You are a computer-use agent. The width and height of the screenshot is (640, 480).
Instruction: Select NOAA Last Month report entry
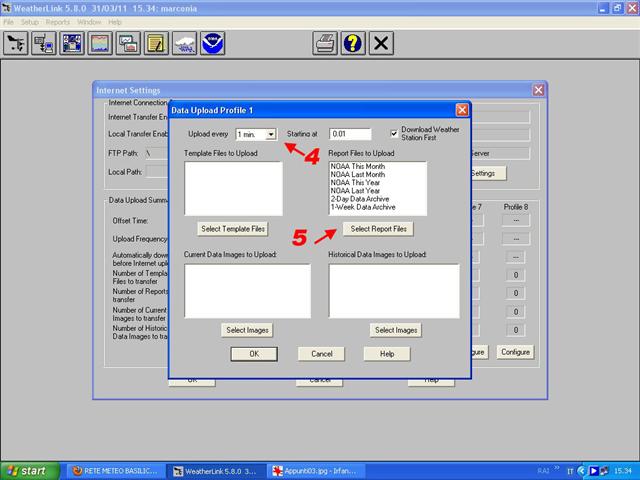tap(358, 175)
